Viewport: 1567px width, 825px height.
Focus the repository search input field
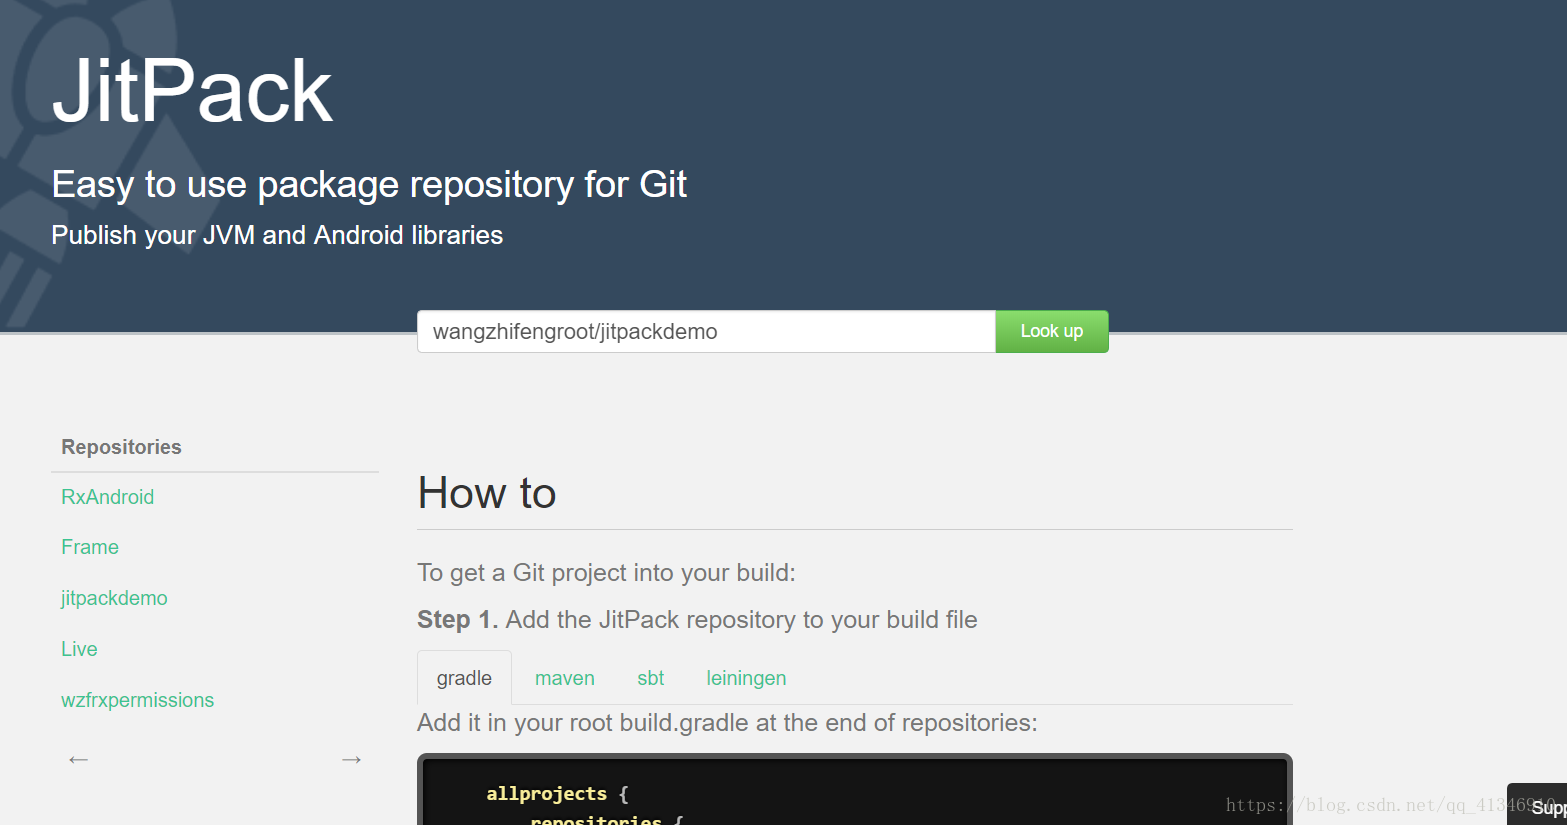706,332
